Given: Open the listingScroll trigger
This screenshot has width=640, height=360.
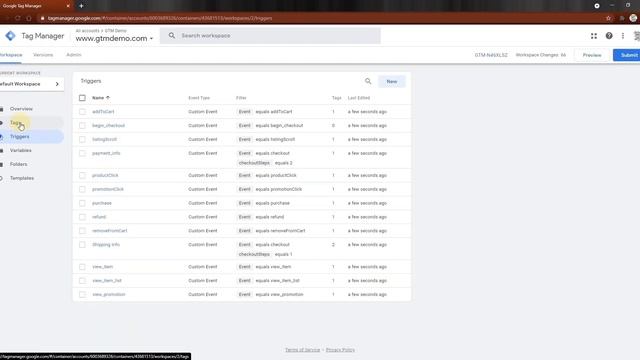Looking at the screenshot, I should [104, 140].
